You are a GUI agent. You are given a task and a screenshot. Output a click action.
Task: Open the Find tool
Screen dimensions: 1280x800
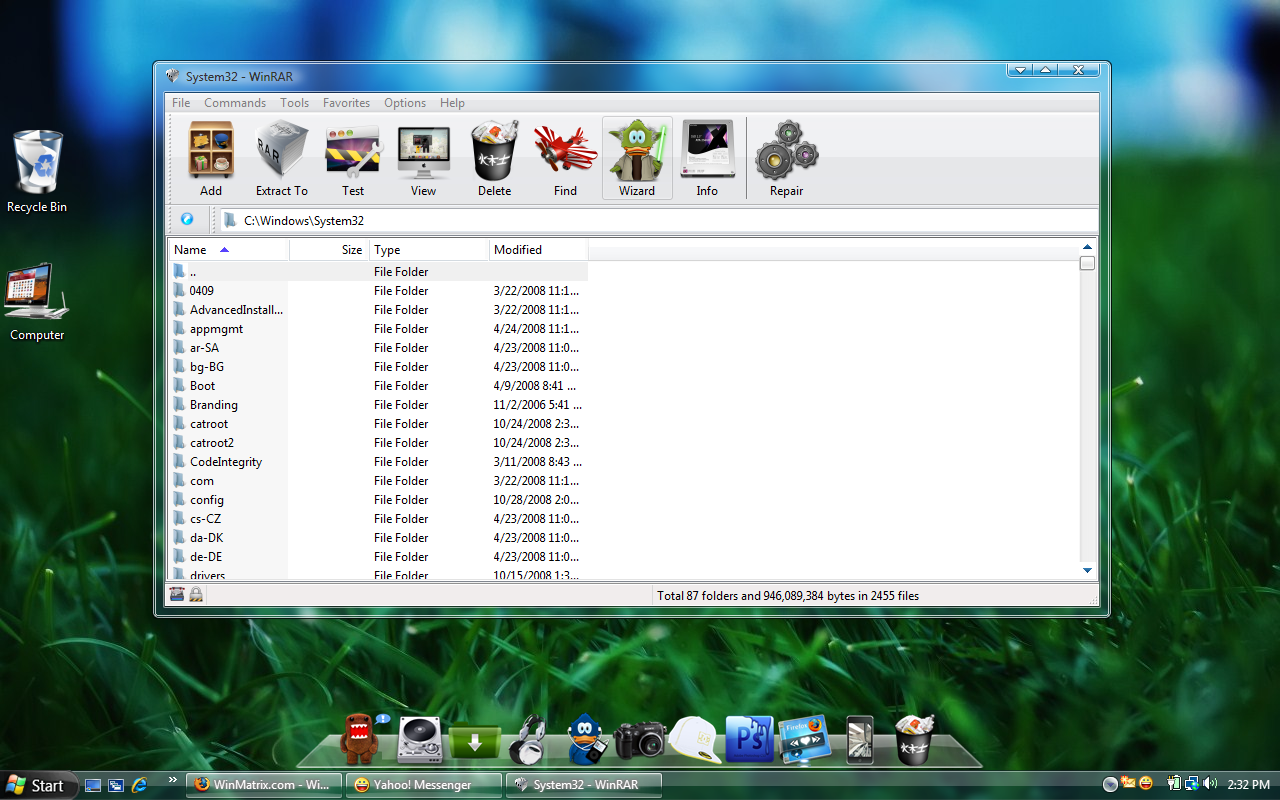[x=565, y=158]
